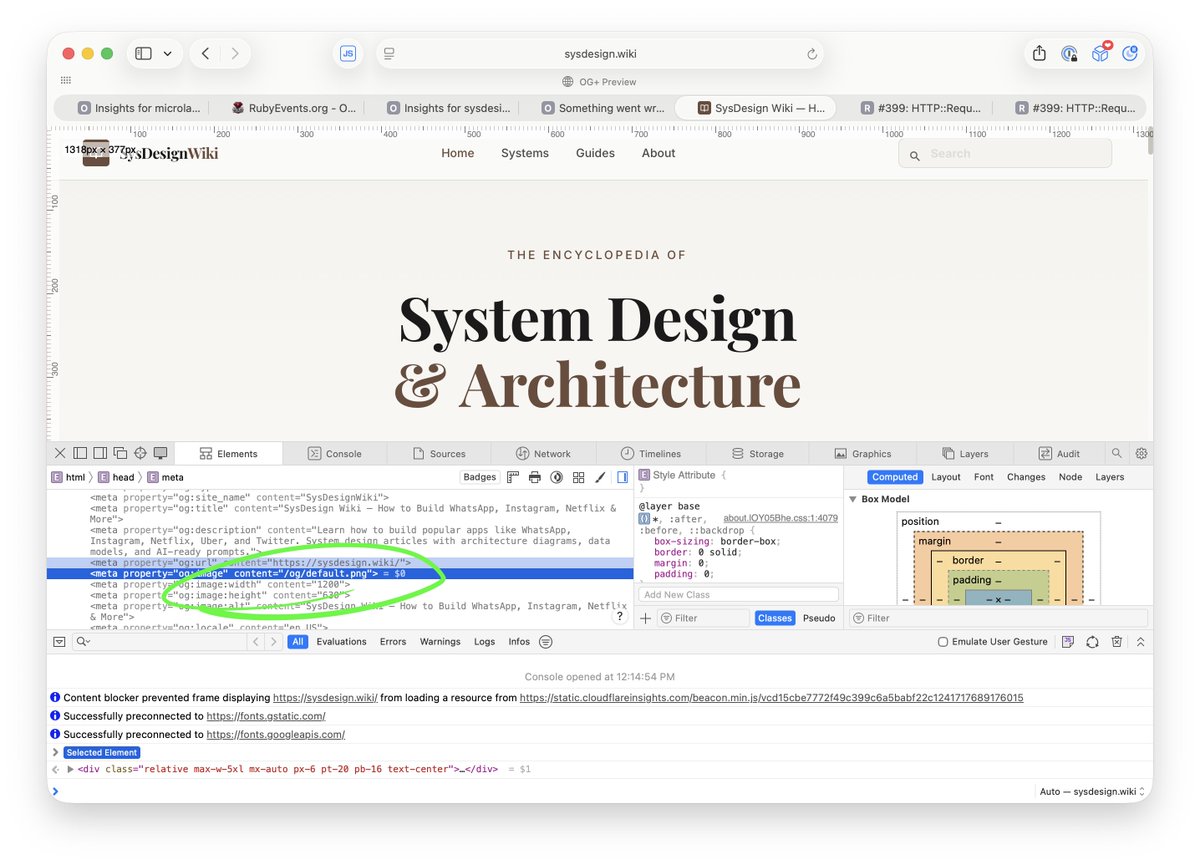Switch to the Network inspector tab
This screenshot has height=865, width=1200.
pos(544,453)
